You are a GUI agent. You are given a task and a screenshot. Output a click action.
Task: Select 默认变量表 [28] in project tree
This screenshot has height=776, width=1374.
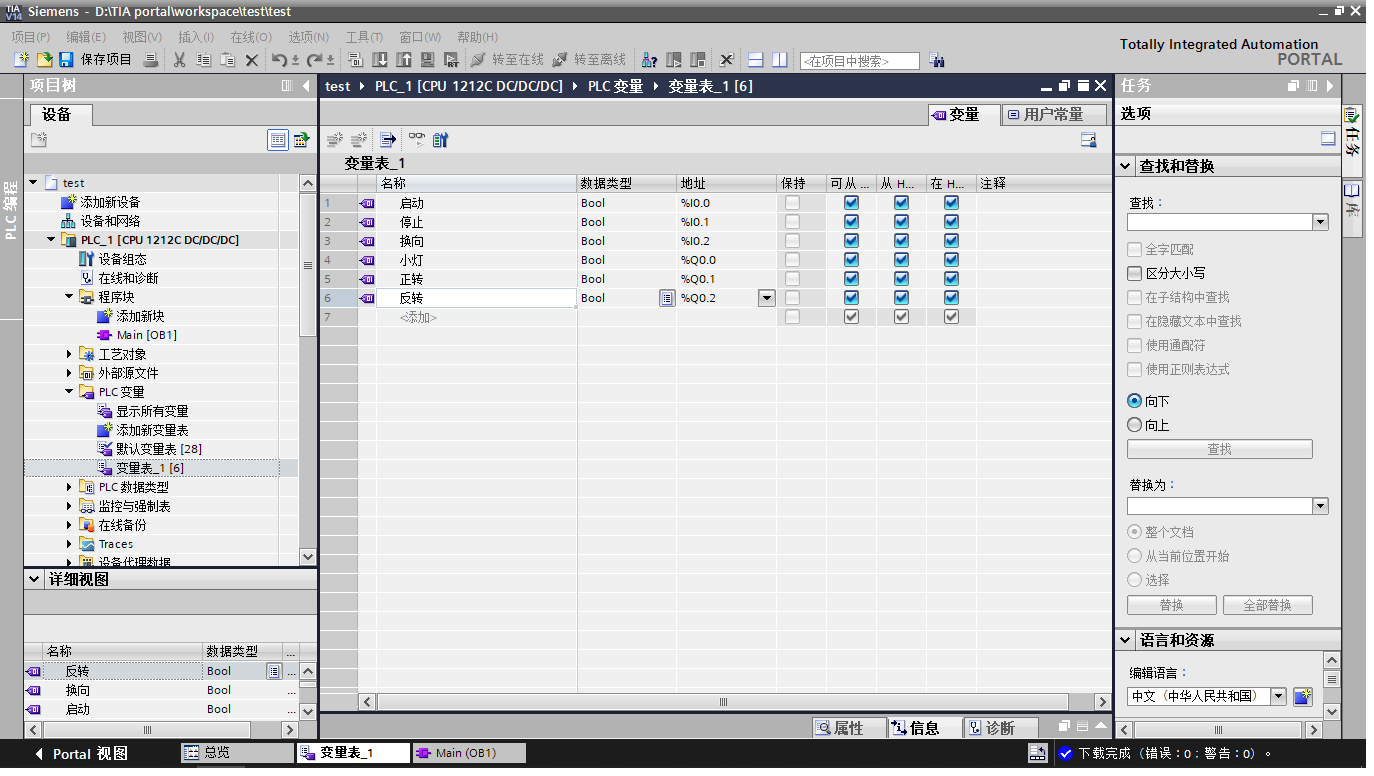click(158, 449)
